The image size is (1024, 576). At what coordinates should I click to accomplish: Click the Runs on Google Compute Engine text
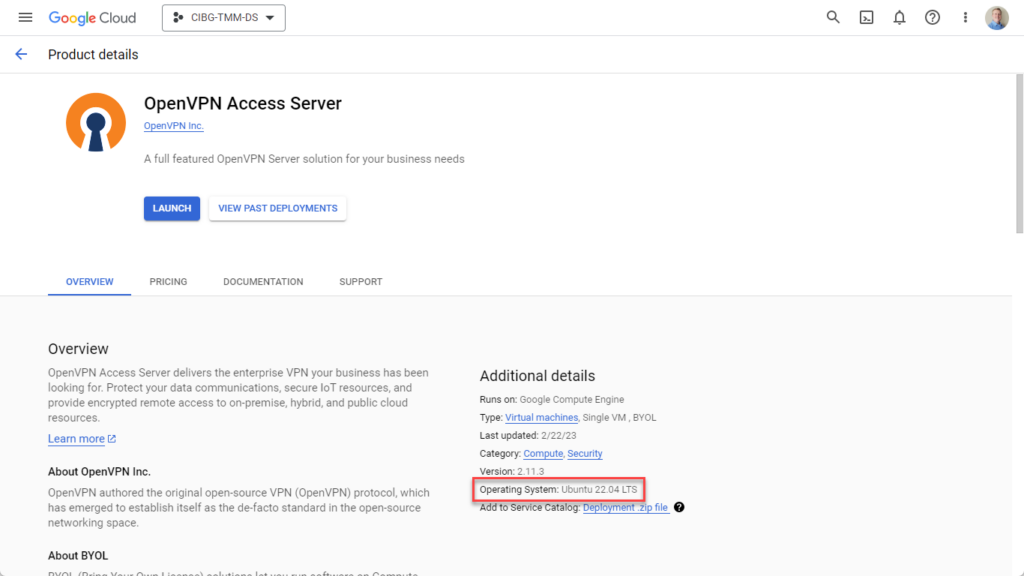pos(552,400)
